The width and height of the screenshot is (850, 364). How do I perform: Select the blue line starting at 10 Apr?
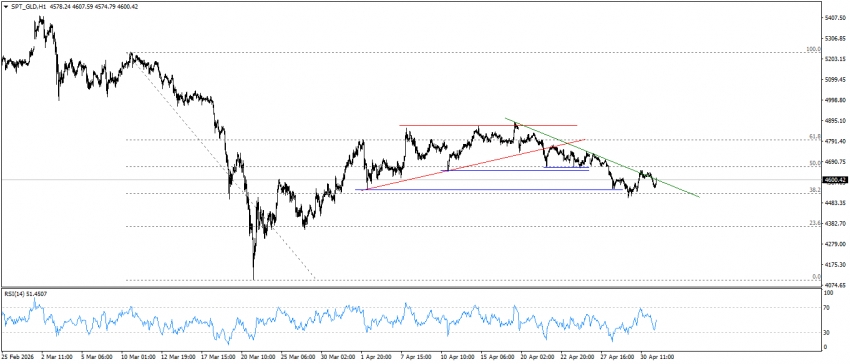(x=515, y=170)
